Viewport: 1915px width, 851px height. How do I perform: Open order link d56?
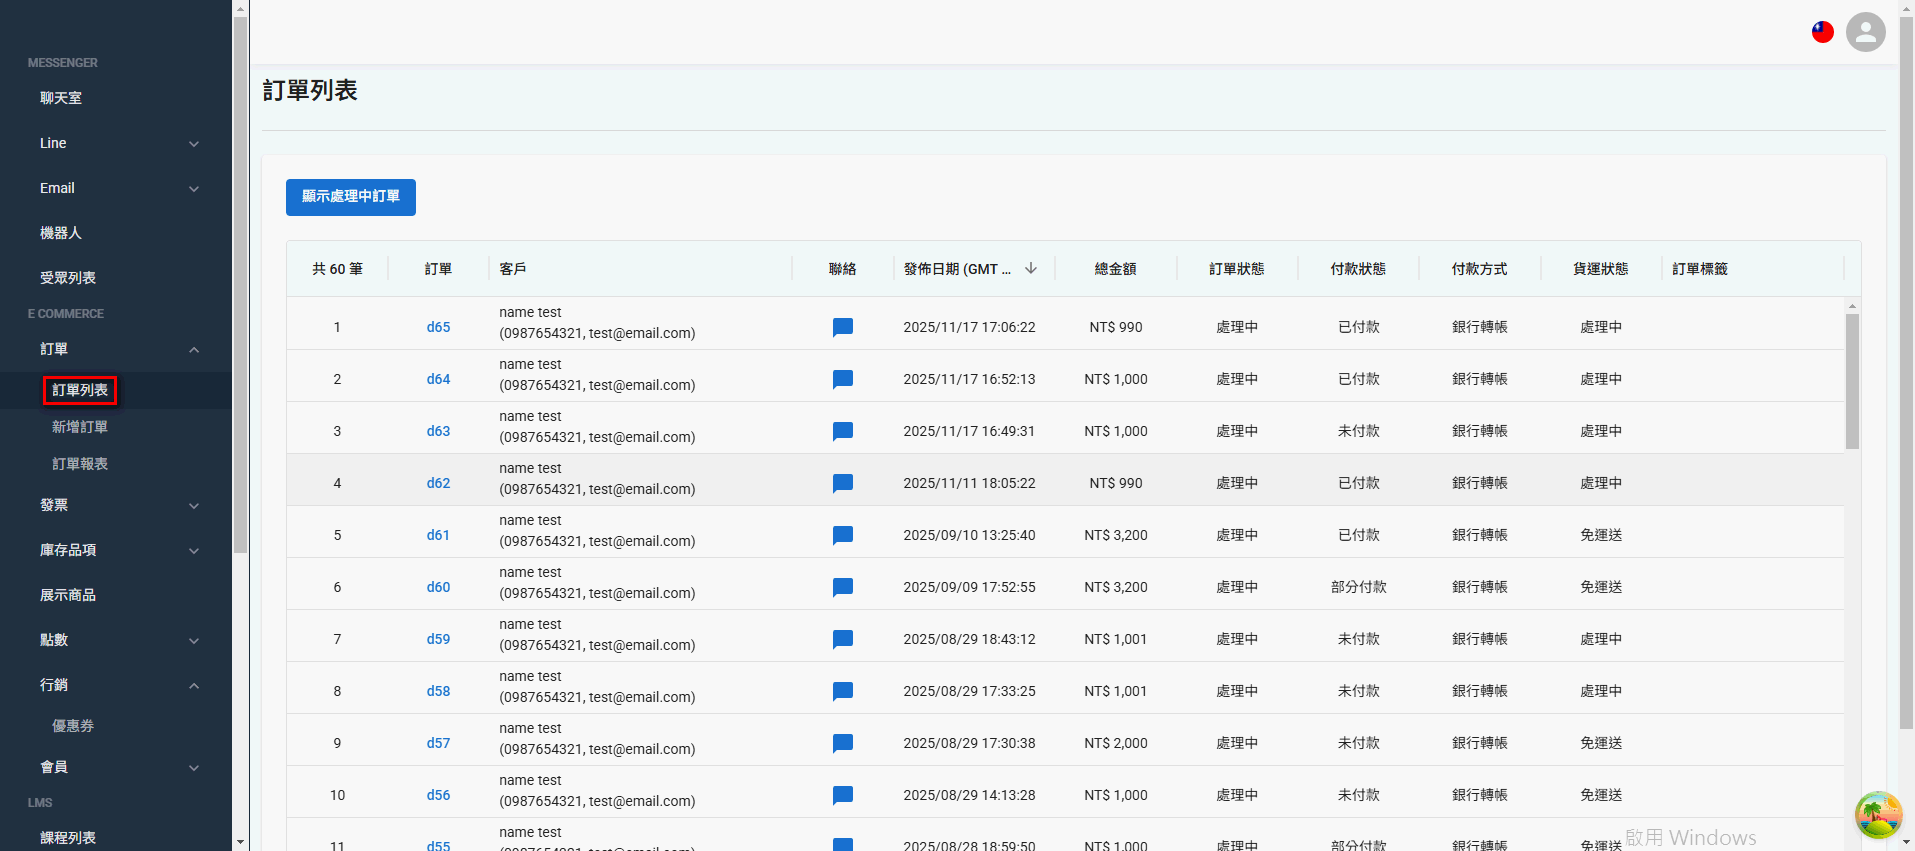pyautogui.click(x=438, y=795)
